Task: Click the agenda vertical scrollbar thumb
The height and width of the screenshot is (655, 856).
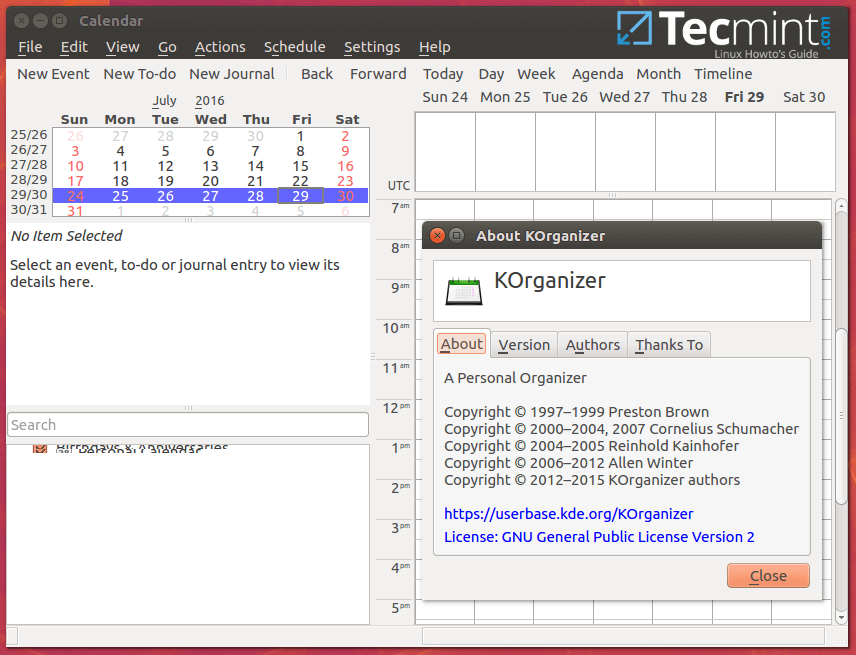Action: (x=841, y=416)
